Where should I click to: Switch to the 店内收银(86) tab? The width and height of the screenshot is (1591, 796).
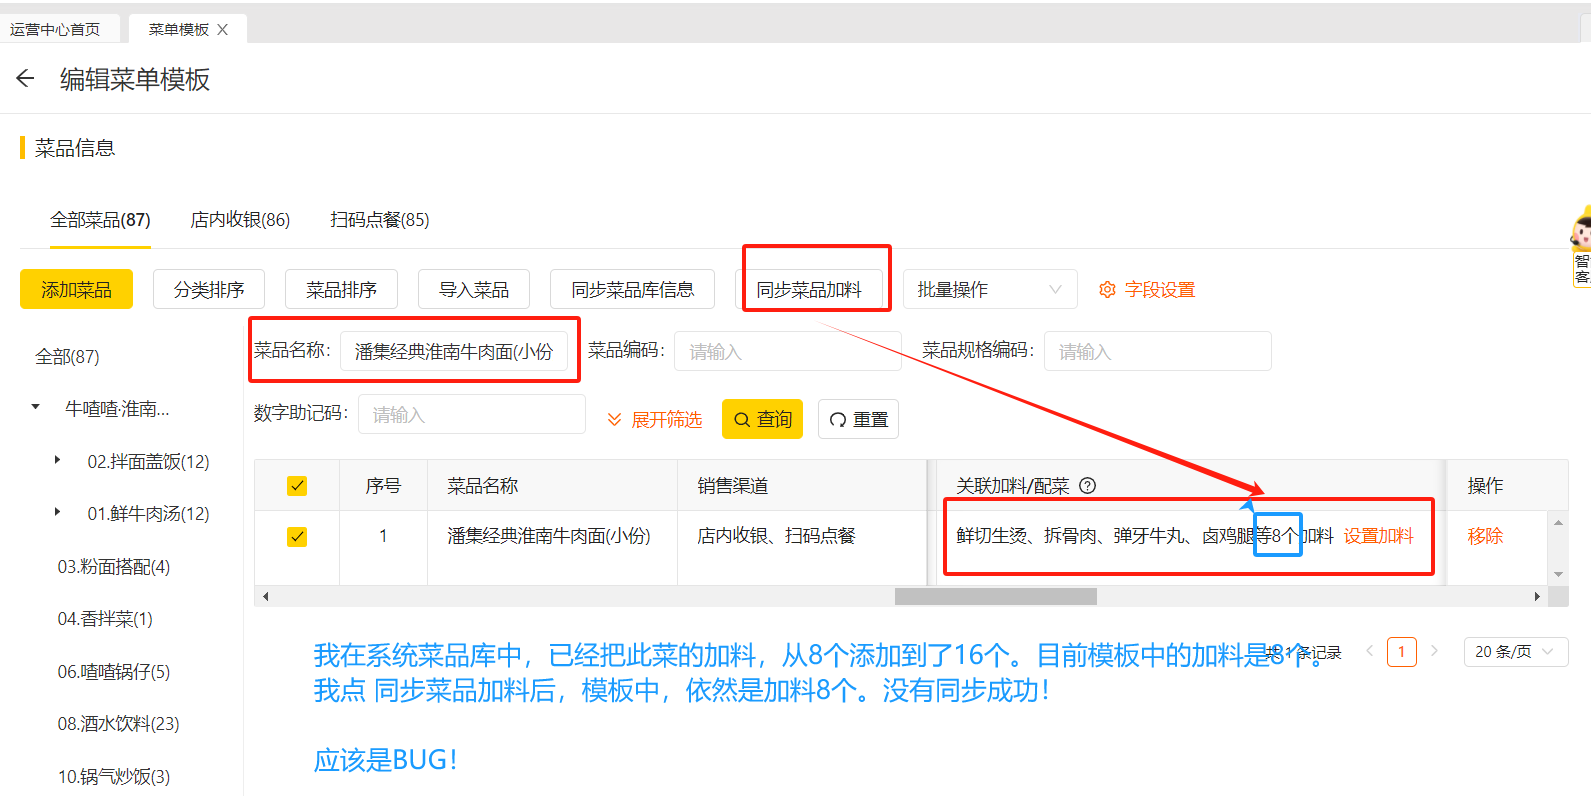(x=240, y=220)
